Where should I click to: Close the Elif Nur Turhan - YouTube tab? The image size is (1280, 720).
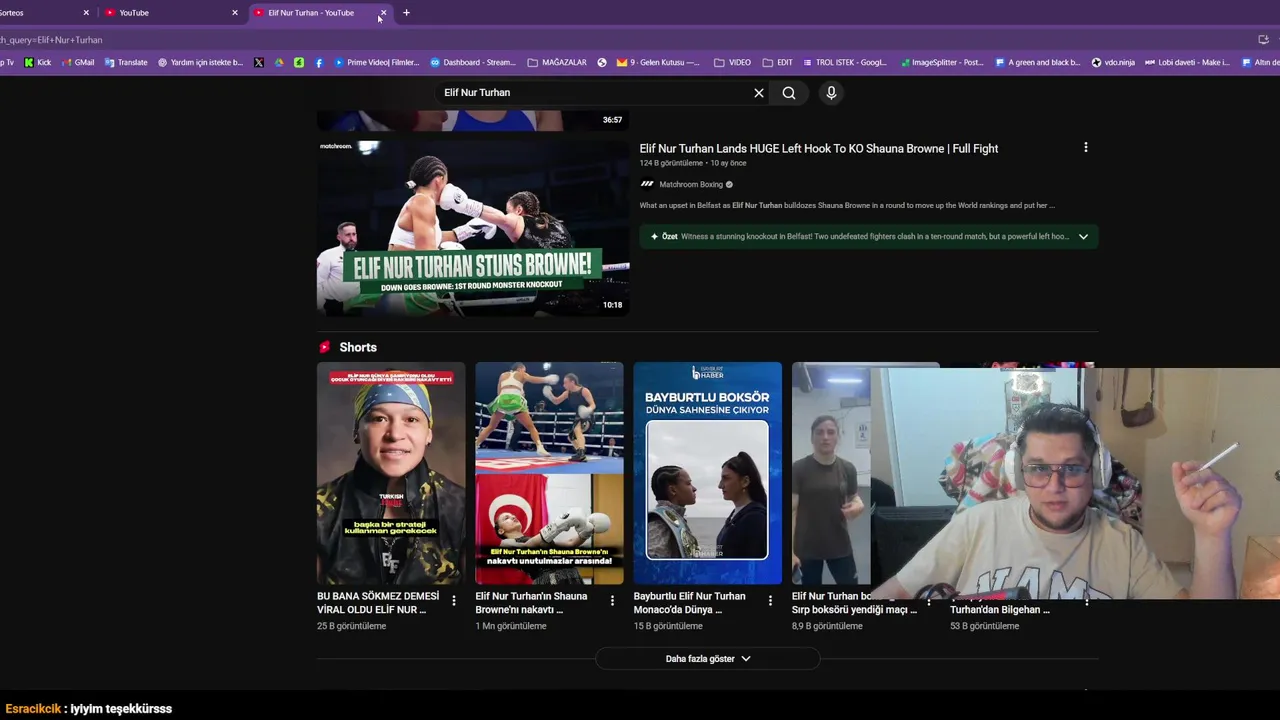click(x=383, y=13)
